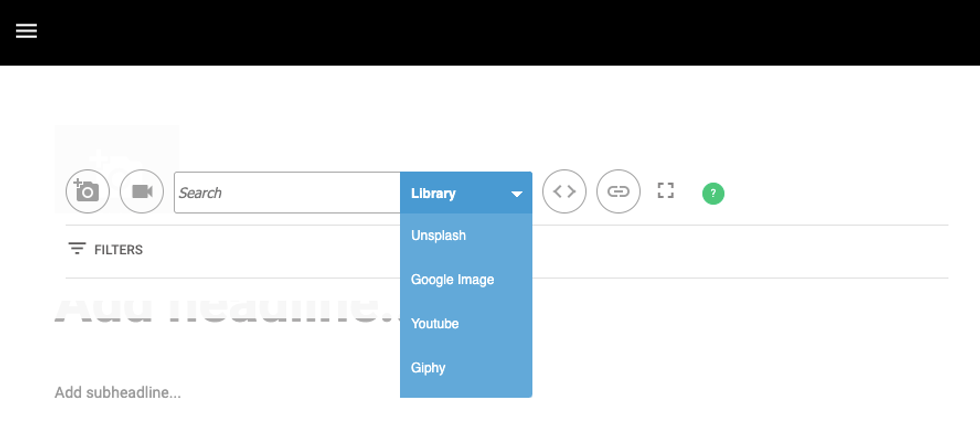Click the Add subheadline placeholder text
This screenshot has width=980, height=424.
coord(118,392)
